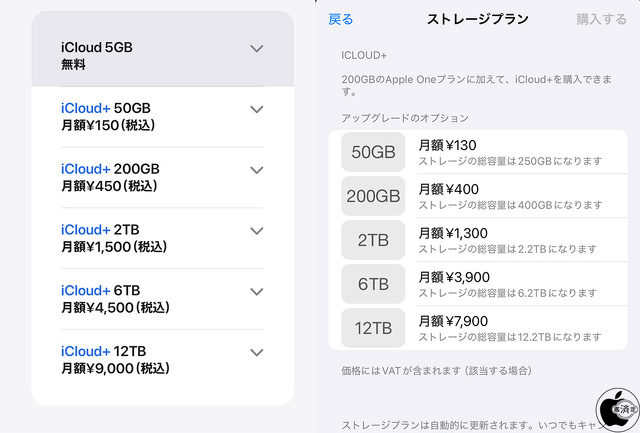Expand the iCloud+ 12TB plan chevron

tap(257, 352)
